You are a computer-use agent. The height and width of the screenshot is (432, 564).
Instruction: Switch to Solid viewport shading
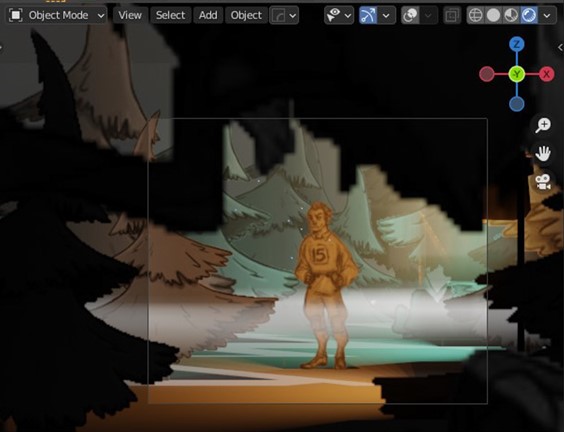[494, 15]
